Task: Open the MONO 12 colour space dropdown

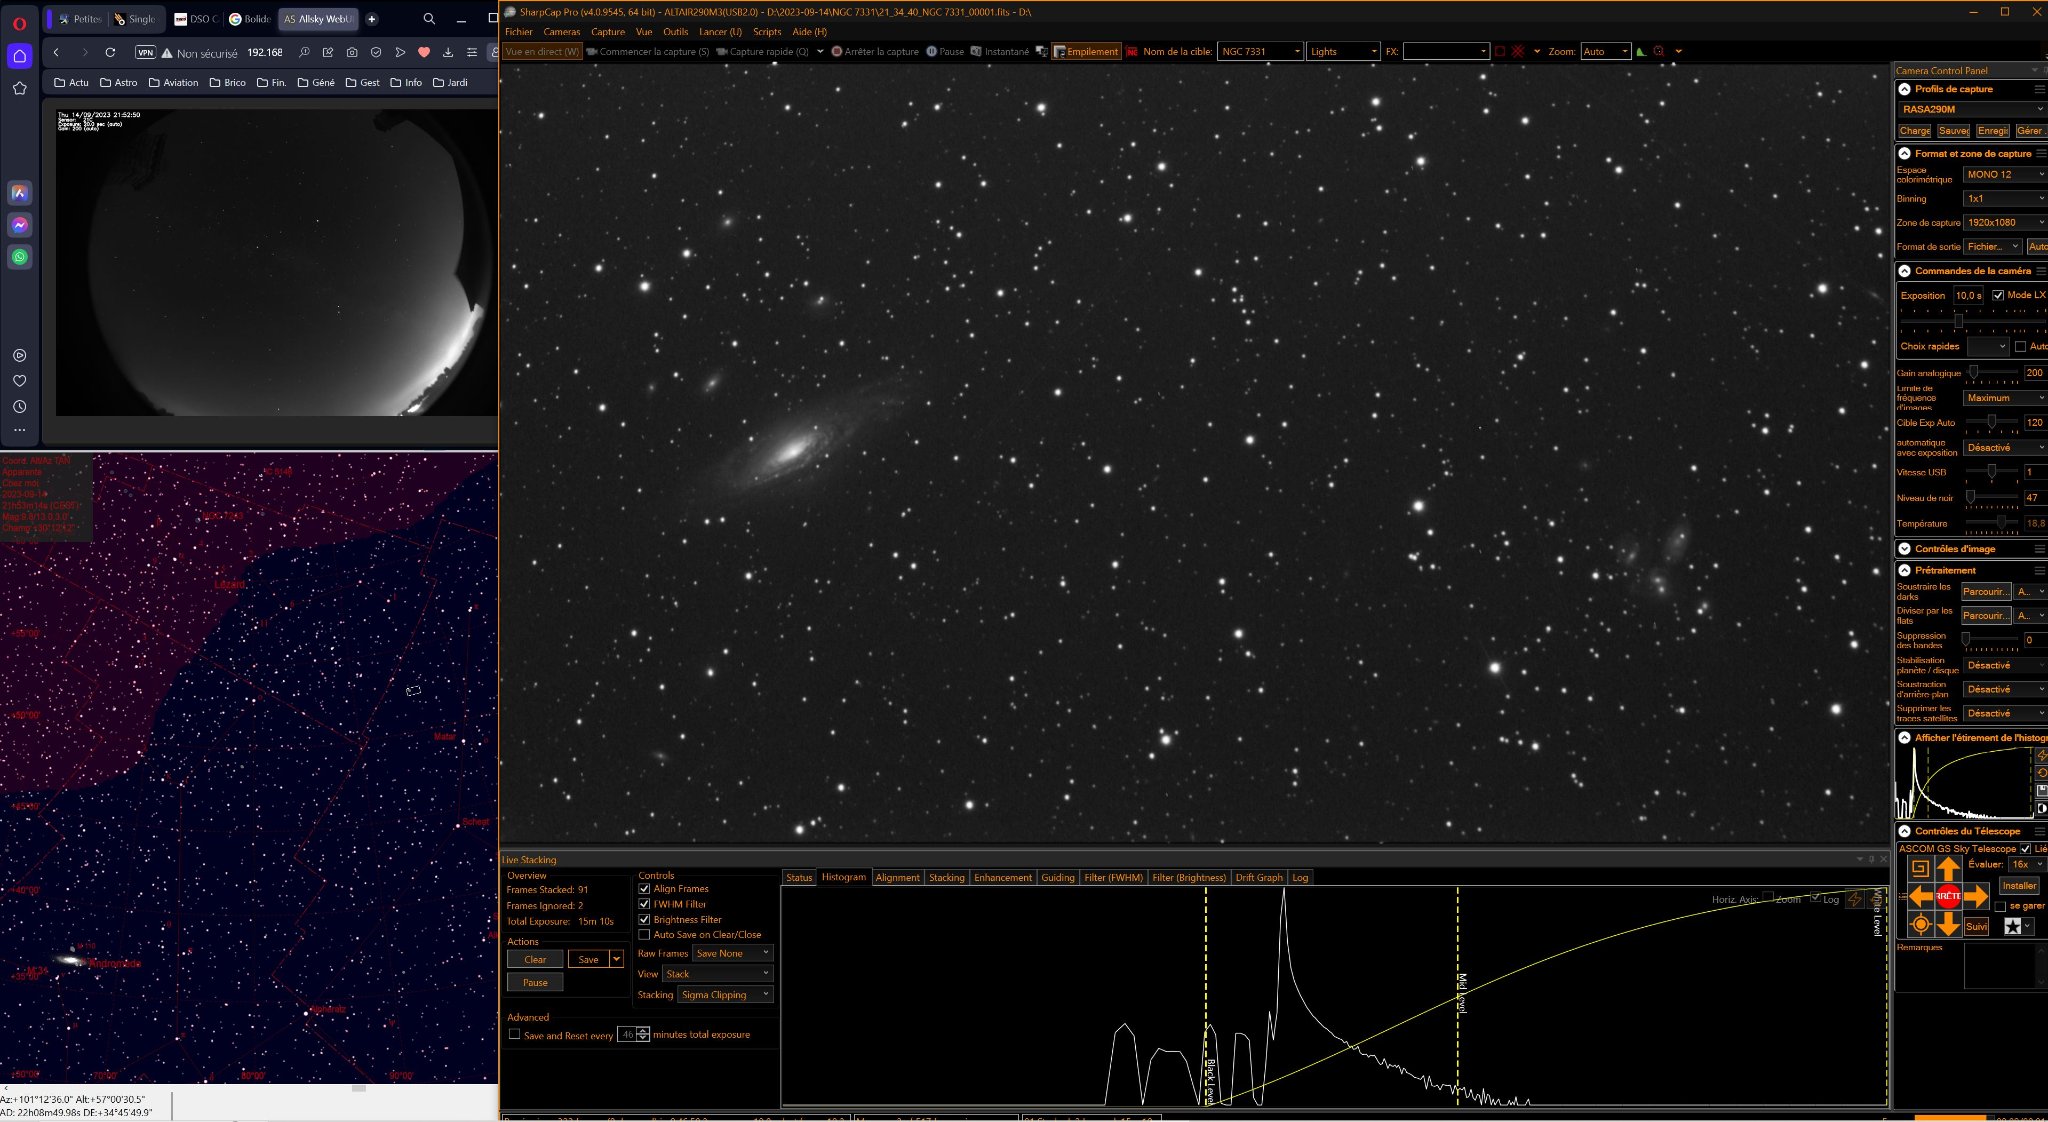Action: click(2004, 175)
